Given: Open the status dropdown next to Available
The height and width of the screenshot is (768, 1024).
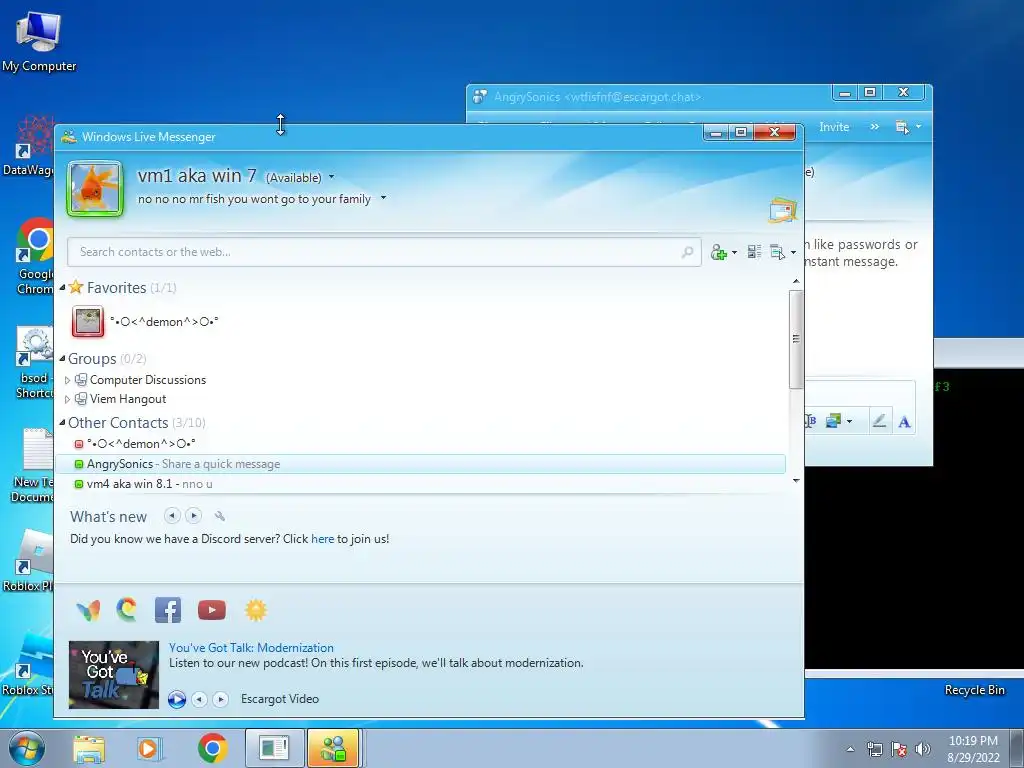Looking at the screenshot, I should [x=331, y=177].
